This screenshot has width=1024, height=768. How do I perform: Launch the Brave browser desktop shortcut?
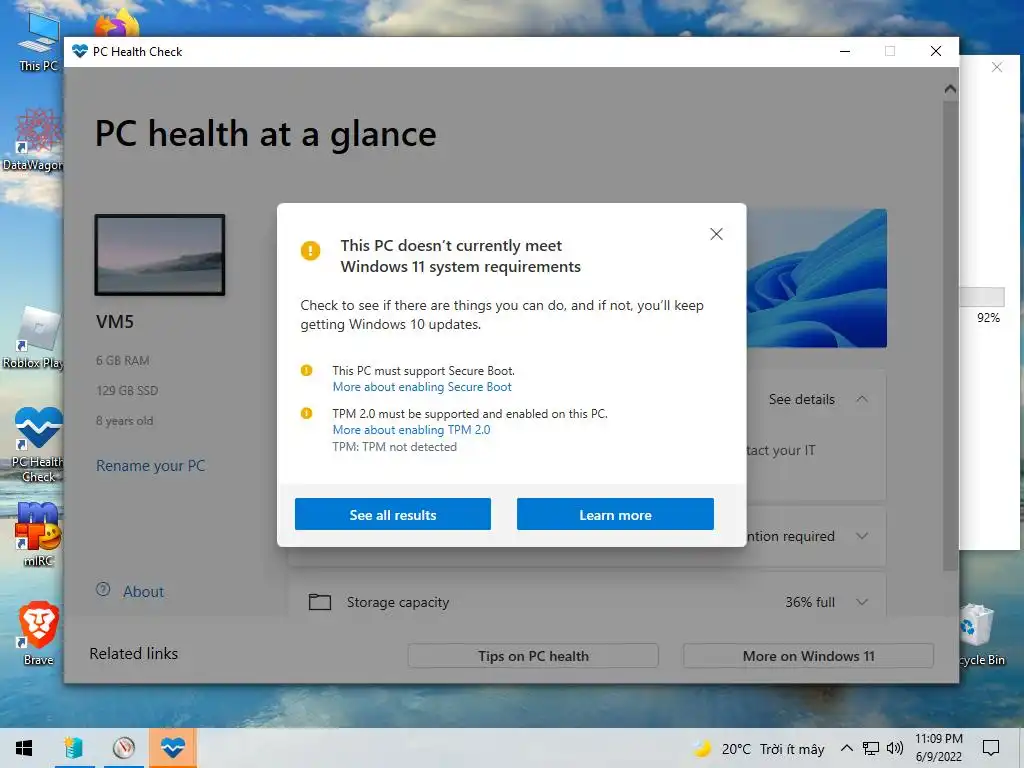[x=38, y=632]
